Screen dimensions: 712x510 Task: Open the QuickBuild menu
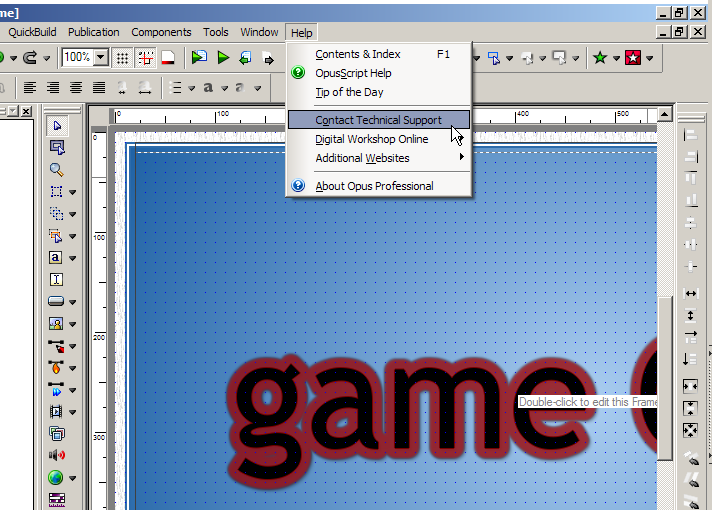(32, 32)
